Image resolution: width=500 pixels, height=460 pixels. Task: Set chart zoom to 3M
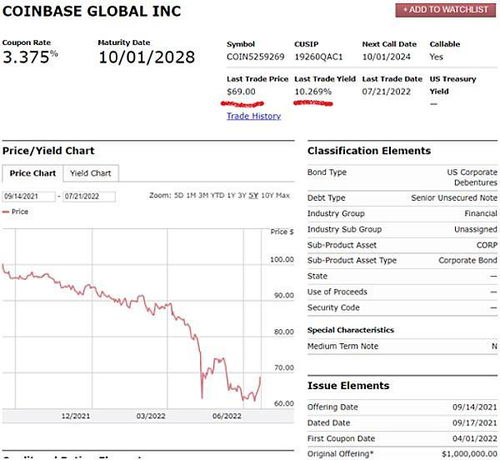coord(203,195)
